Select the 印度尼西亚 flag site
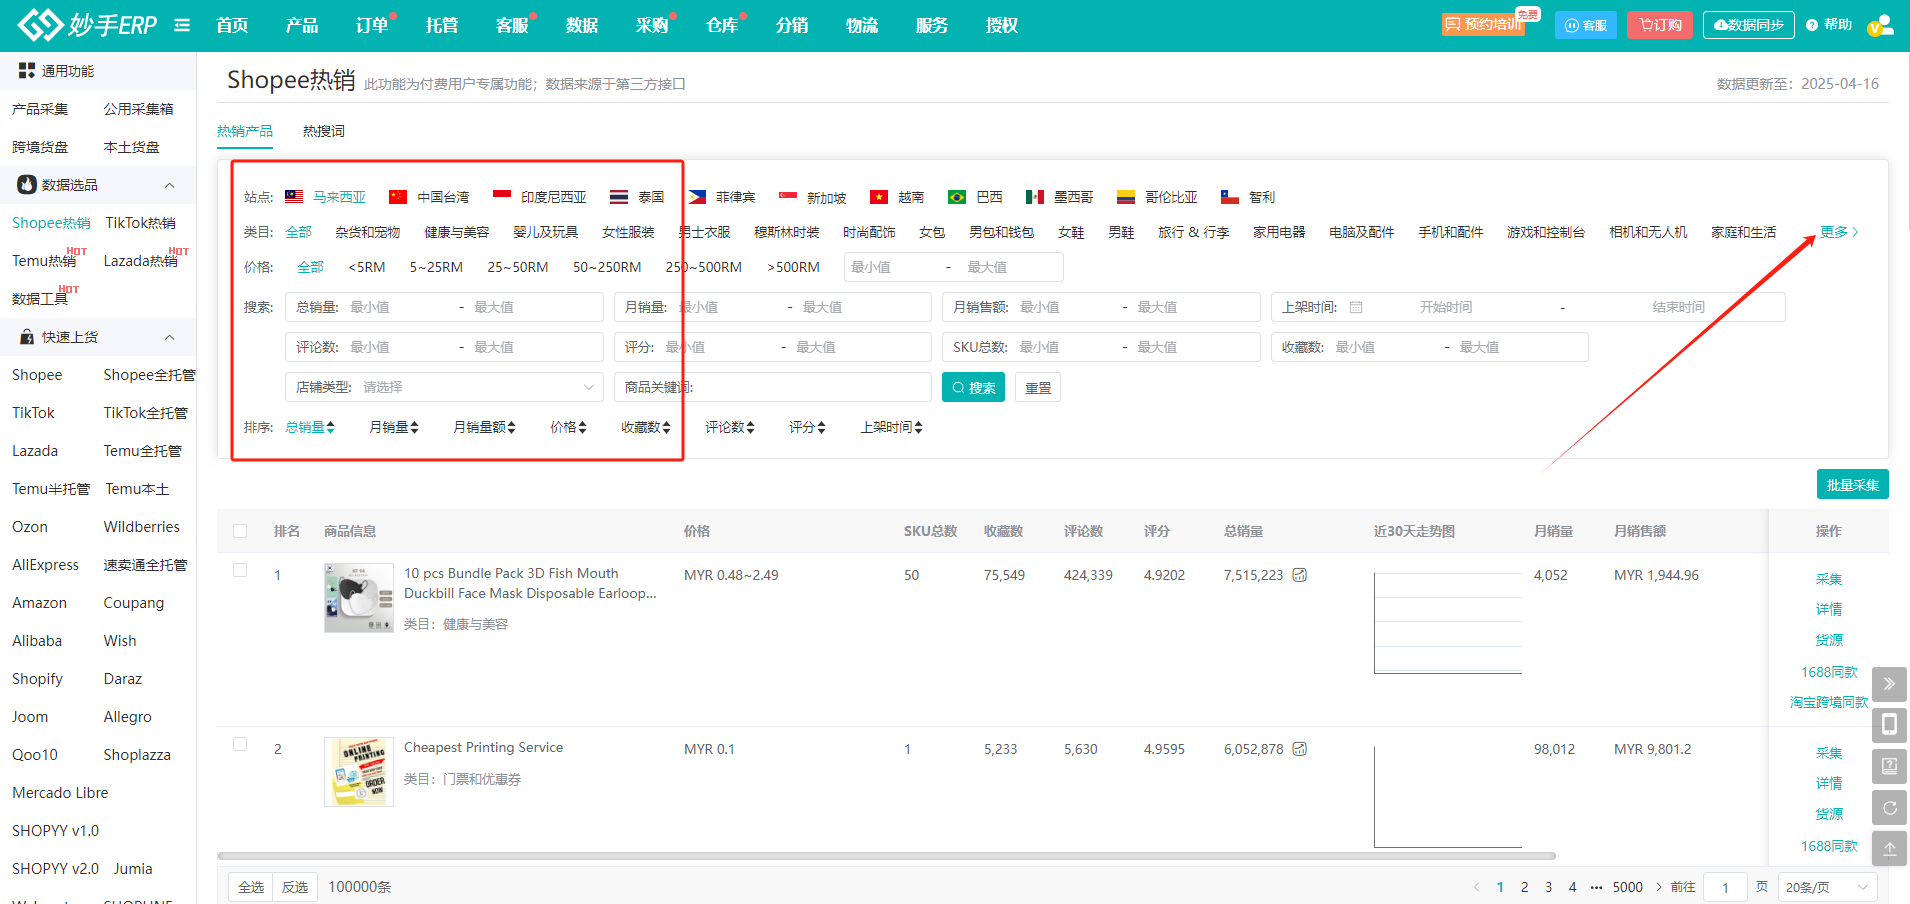The width and height of the screenshot is (1910, 904). 540,197
